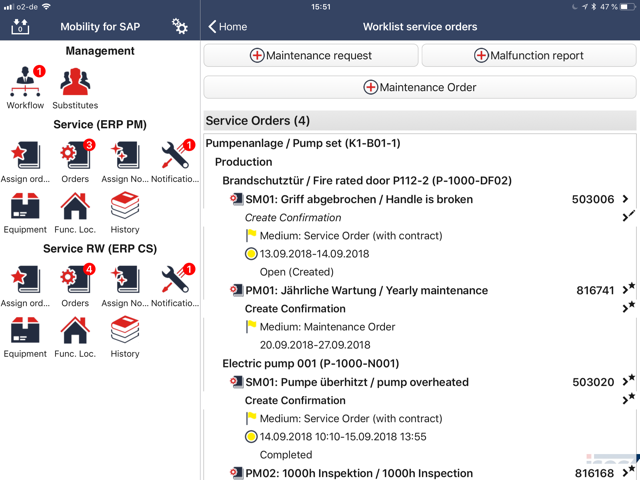Click date range 13.09.2018-14.09.2018
Viewport: 640px width, 480px height.
pyautogui.click(x=314, y=254)
